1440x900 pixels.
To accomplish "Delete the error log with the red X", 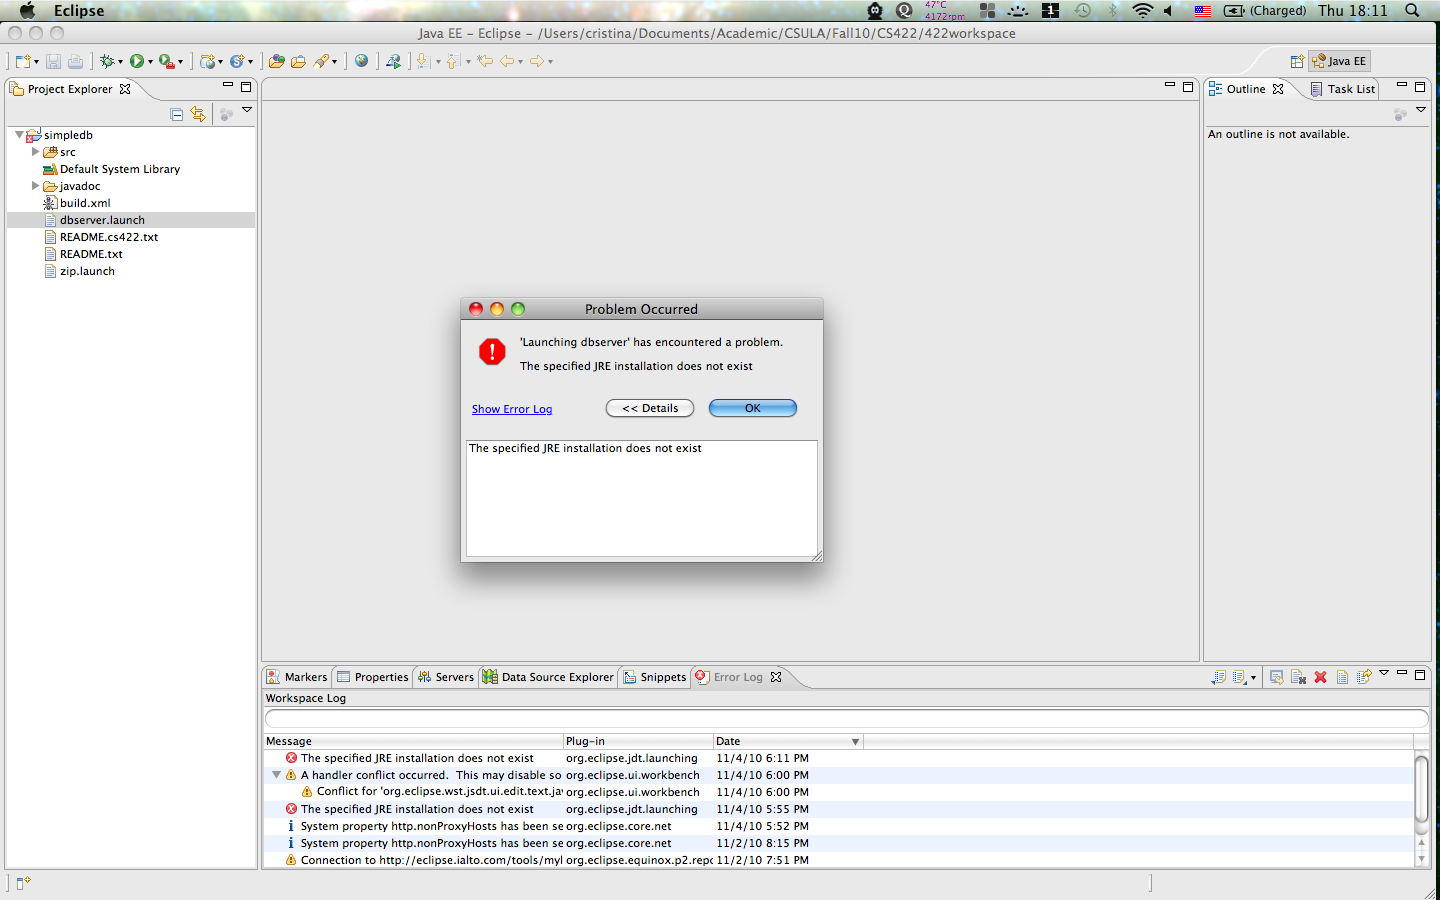I will point(1320,677).
